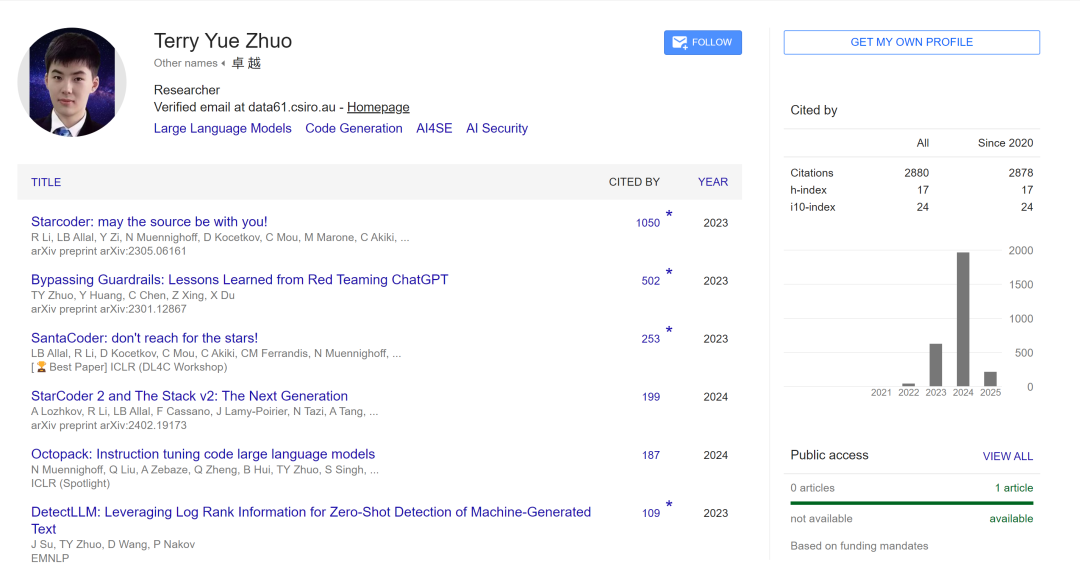Click the 2024 bar in citations chart
The height and width of the screenshot is (567, 1080).
(x=963, y=319)
